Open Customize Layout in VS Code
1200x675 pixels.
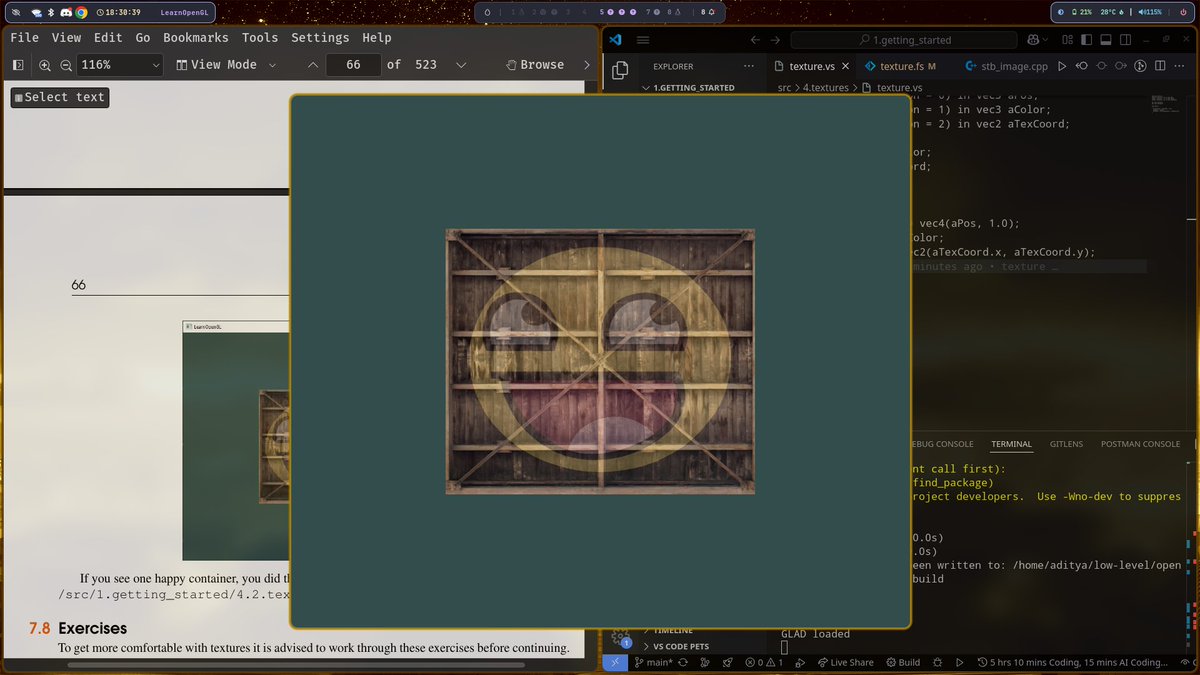tap(1068, 40)
